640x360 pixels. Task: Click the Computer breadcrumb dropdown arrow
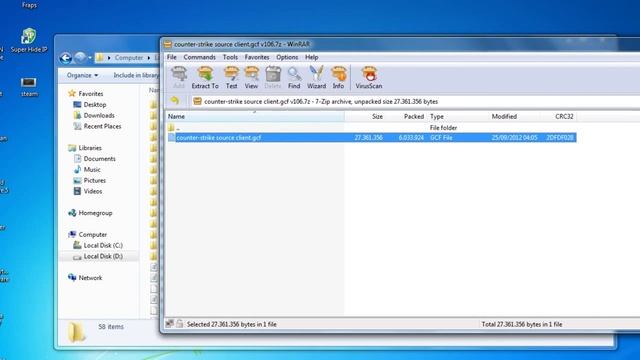pyautogui.click(x=149, y=58)
